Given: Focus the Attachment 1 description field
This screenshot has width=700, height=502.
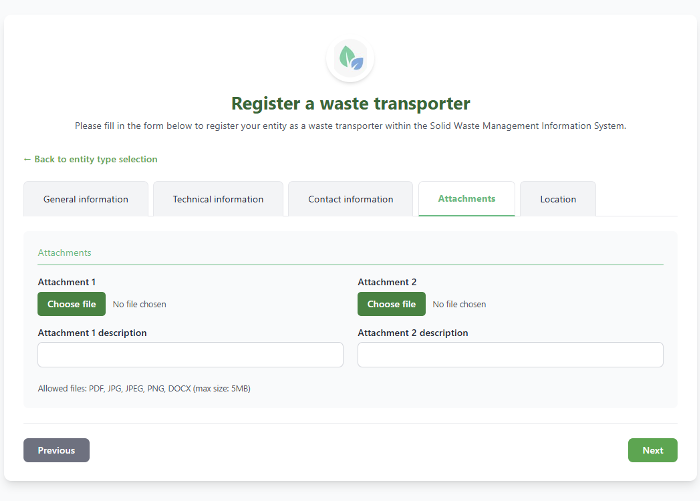Looking at the screenshot, I should pyautogui.click(x=191, y=355).
